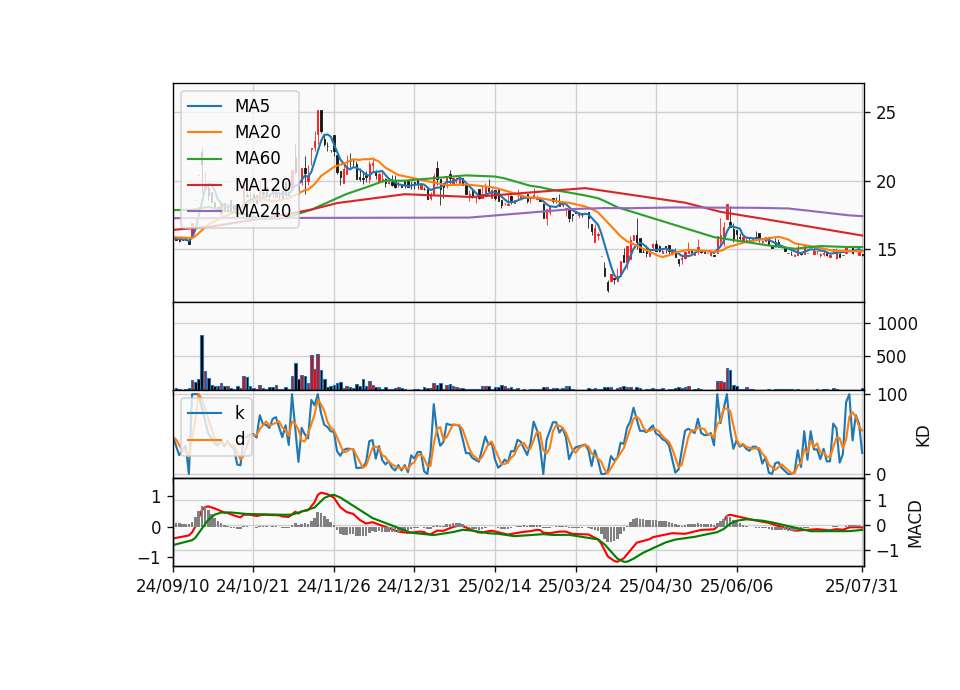Click the 24/12/31 date axis label
The width and height of the screenshot is (960, 690).
[414, 586]
